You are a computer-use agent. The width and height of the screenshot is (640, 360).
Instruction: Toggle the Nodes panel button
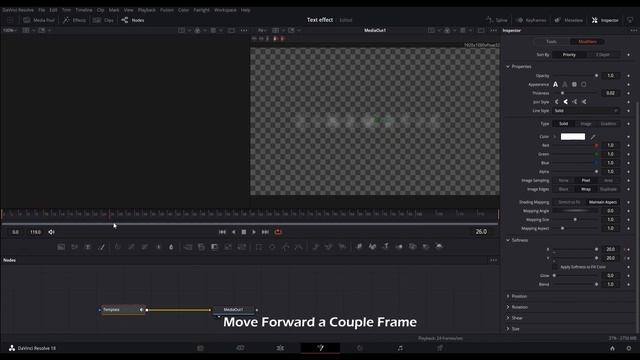[133, 20]
